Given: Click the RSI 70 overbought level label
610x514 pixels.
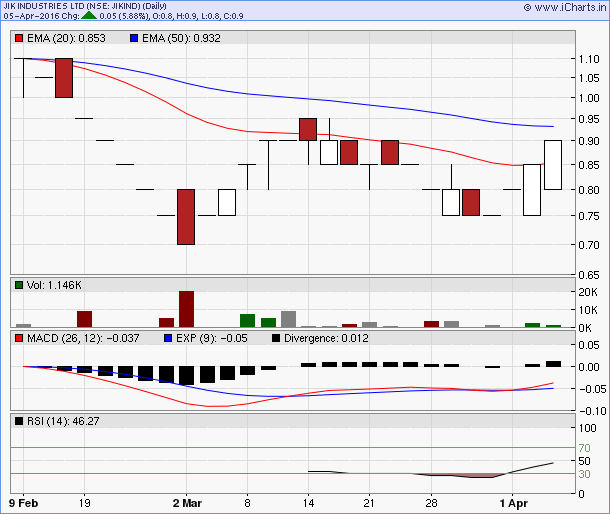Looking at the screenshot, I should (x=584, y=448).
